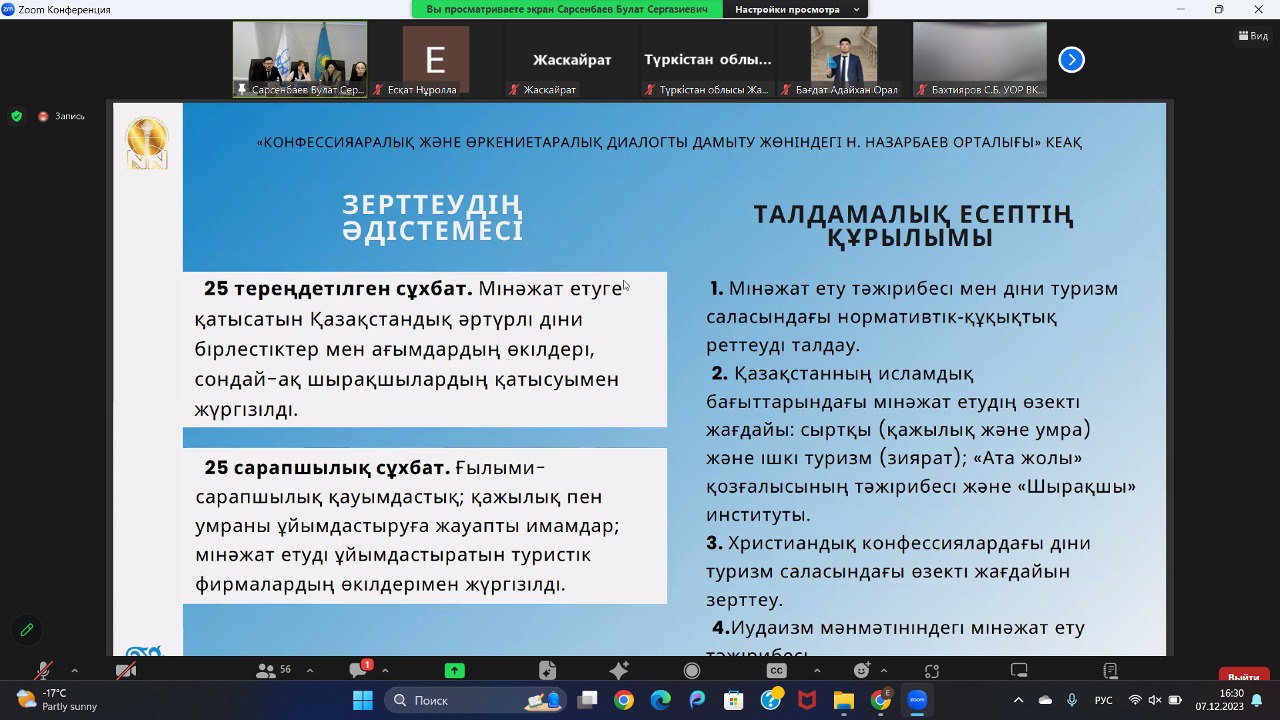Unmute the microphone in Zoom toolbar
The height and width of the screenshot is (720, 1280).
point(42,670)
